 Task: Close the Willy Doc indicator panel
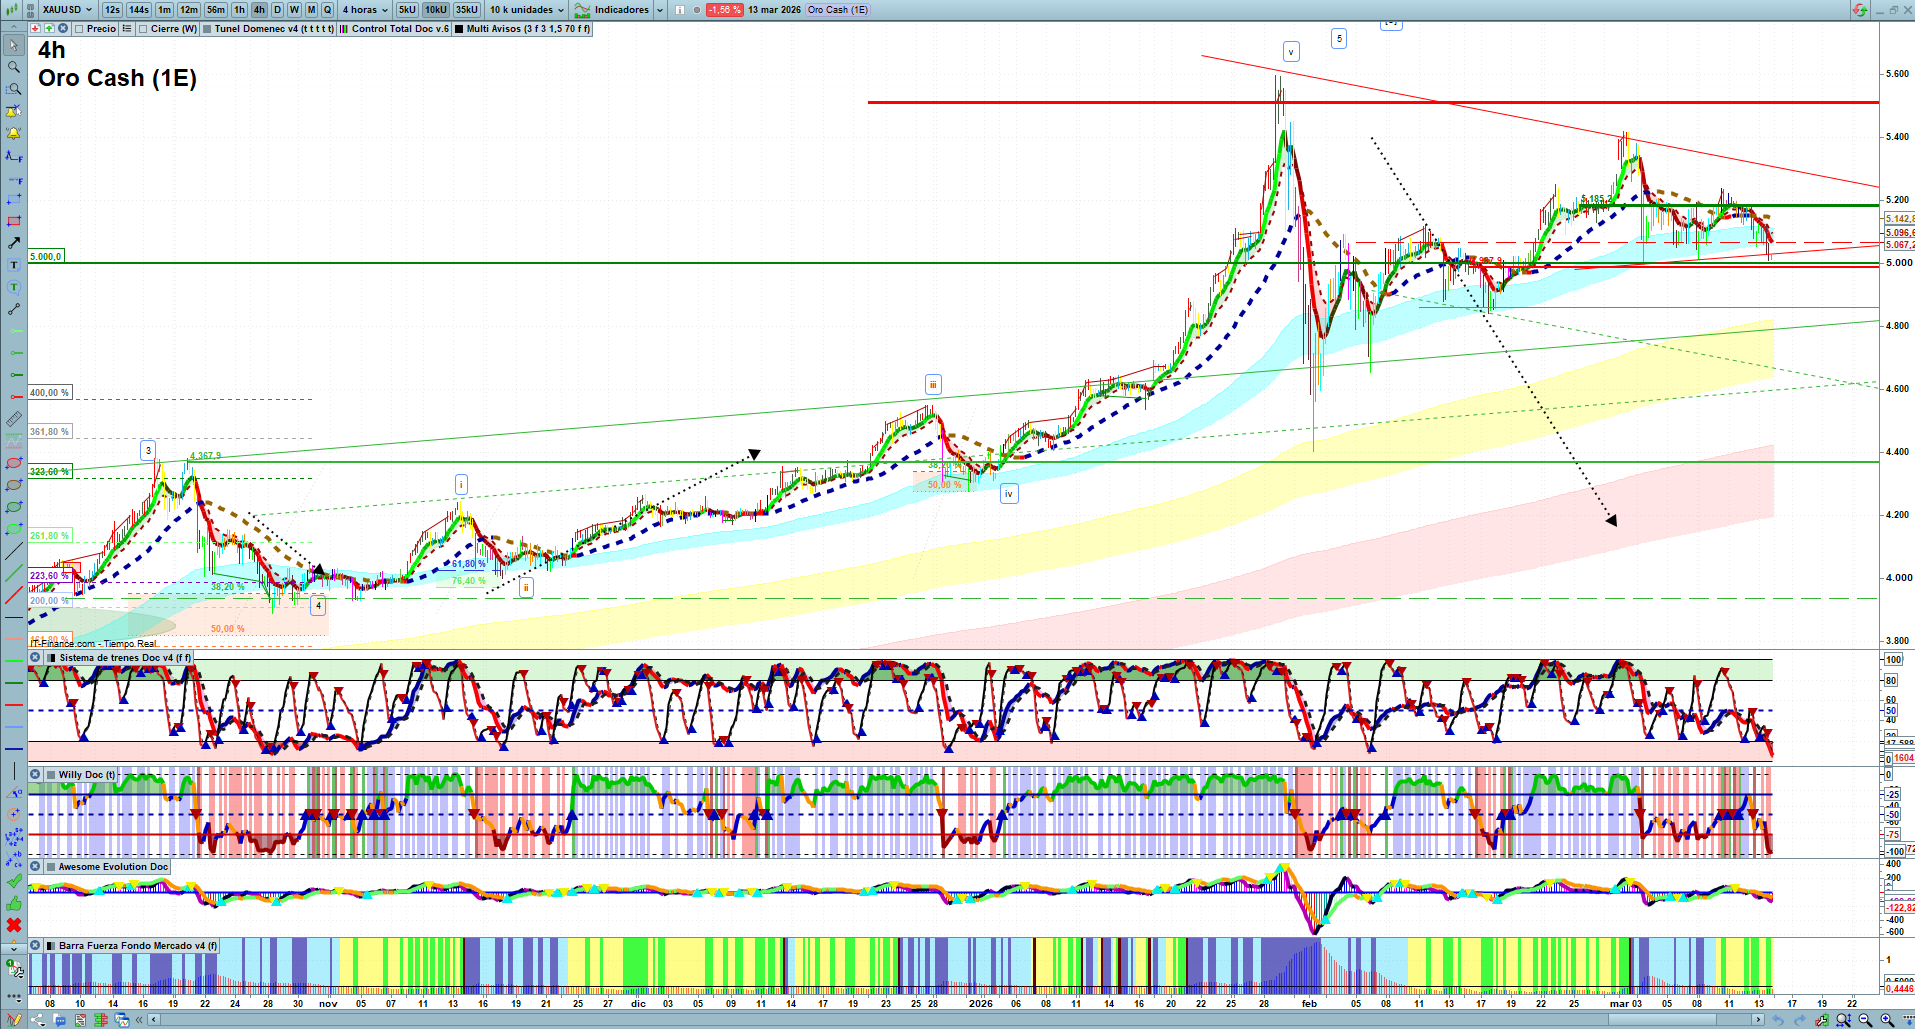click(x=36, y=775)
